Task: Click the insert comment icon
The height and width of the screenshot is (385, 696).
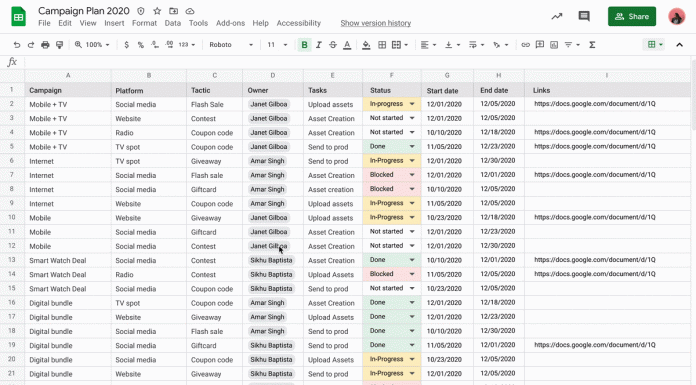Action: pyautogui.click(x=540, y=45)
